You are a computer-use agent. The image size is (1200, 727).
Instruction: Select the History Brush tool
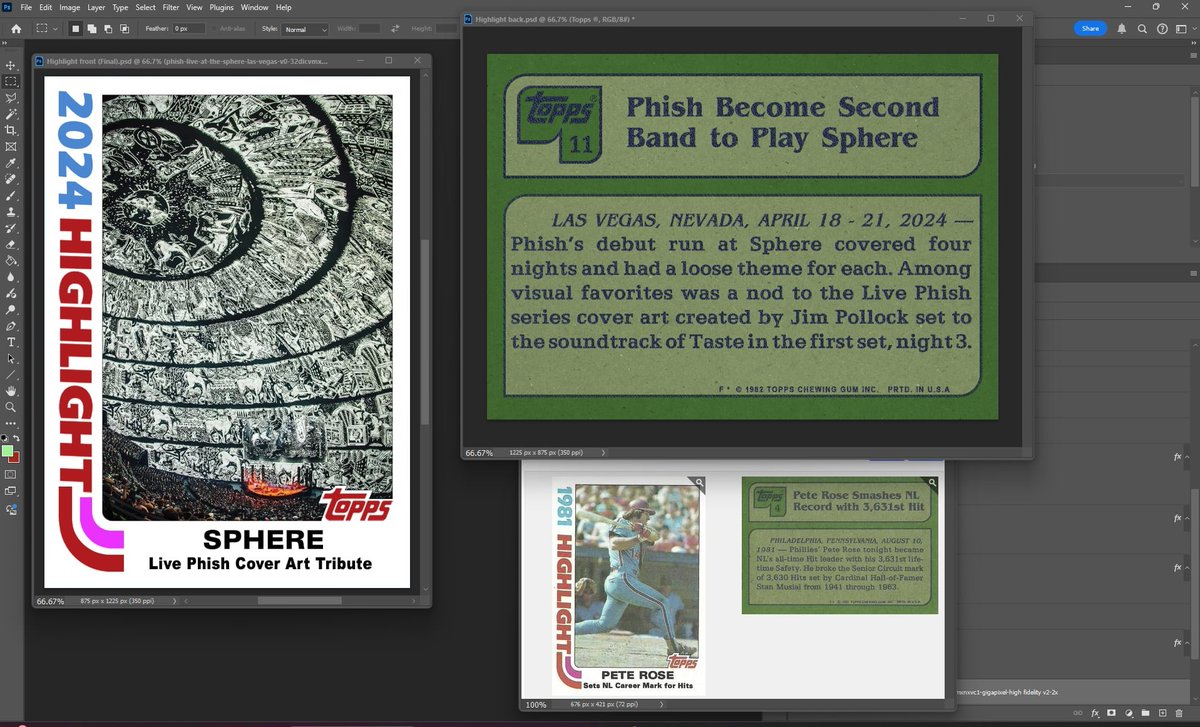(11, 228)
